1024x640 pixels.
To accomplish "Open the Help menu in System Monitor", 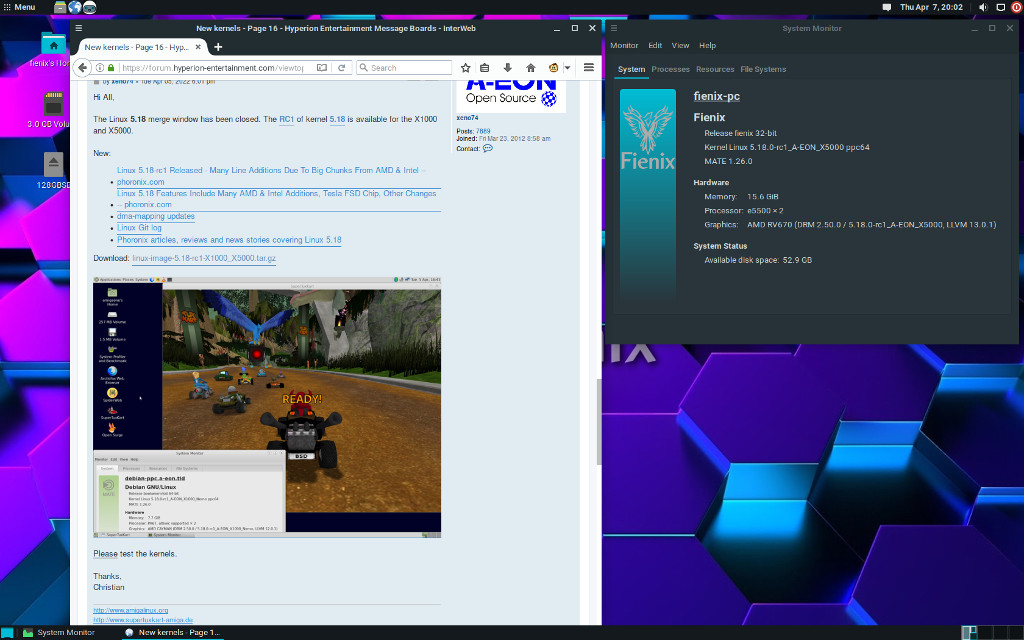I will tap(707, 46).
